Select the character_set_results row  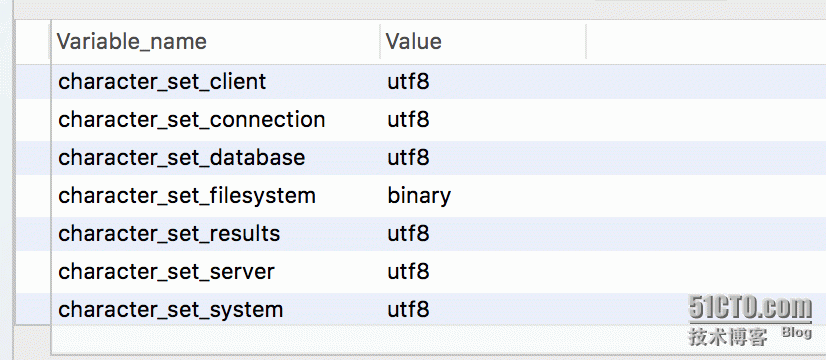[x=438, y=233]
